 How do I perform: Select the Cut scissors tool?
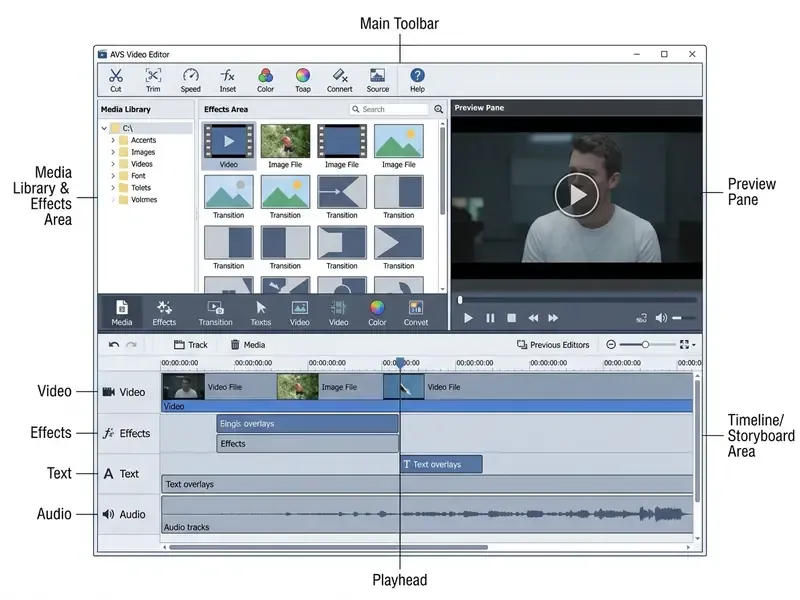116,80
